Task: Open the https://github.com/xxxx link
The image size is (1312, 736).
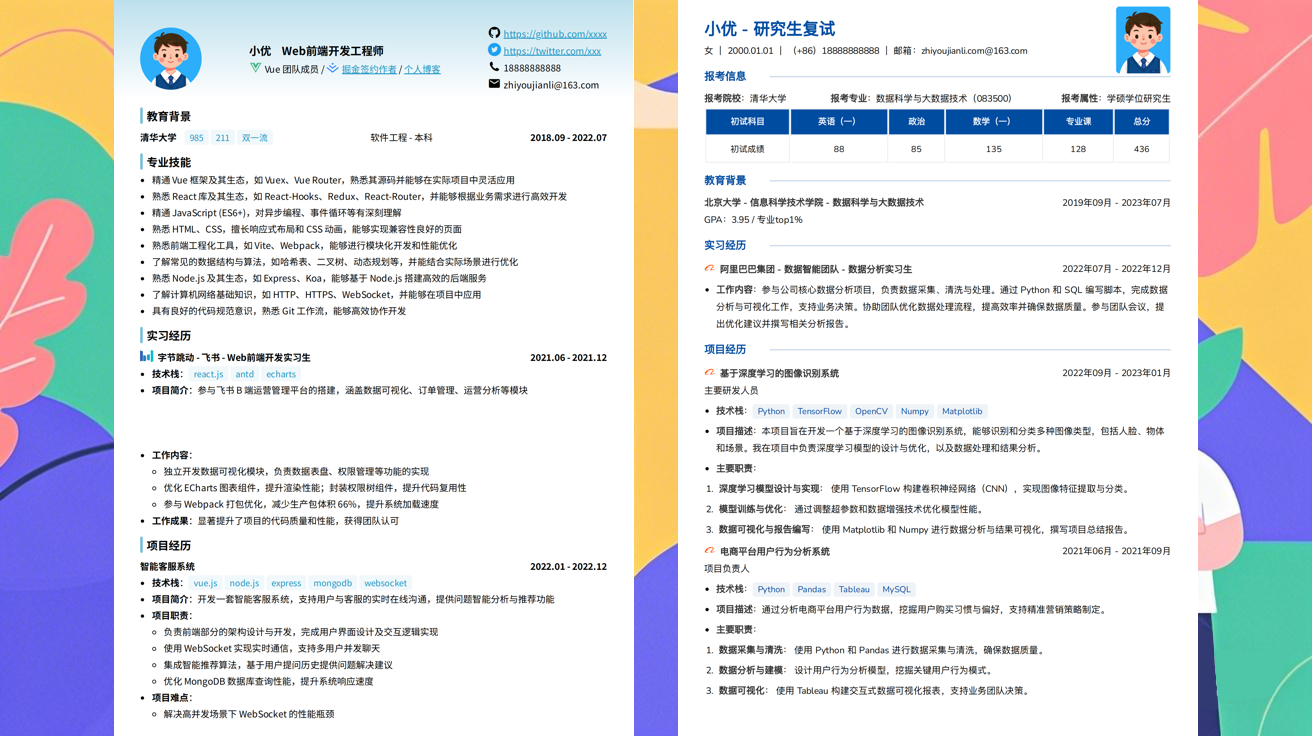Action: pyautogui.click(x=555, y=34)
